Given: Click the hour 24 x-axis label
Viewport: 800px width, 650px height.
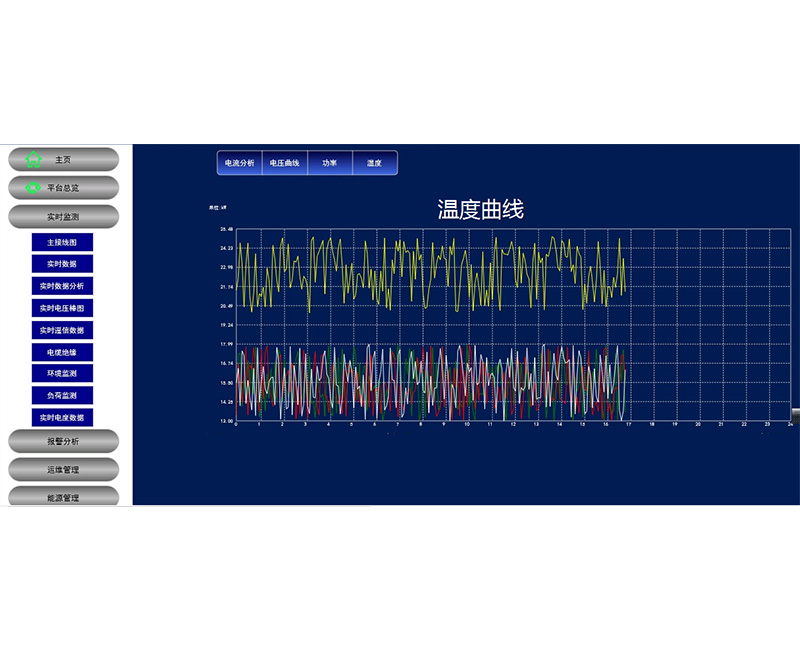Looking at the screenshot, I should point(790,424).
